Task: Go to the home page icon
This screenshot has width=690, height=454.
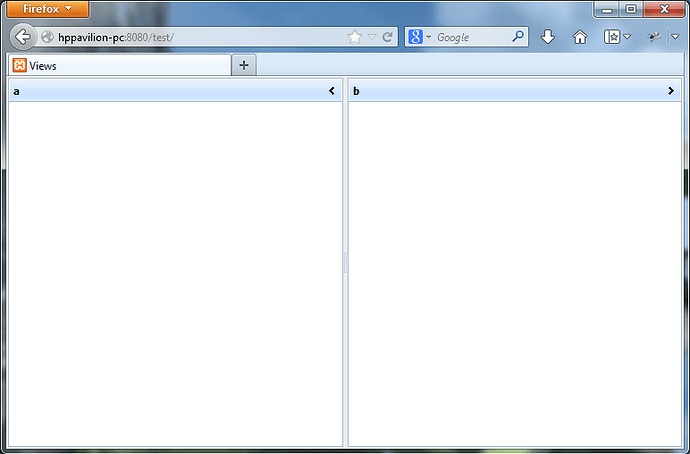Action: (580, 37)
